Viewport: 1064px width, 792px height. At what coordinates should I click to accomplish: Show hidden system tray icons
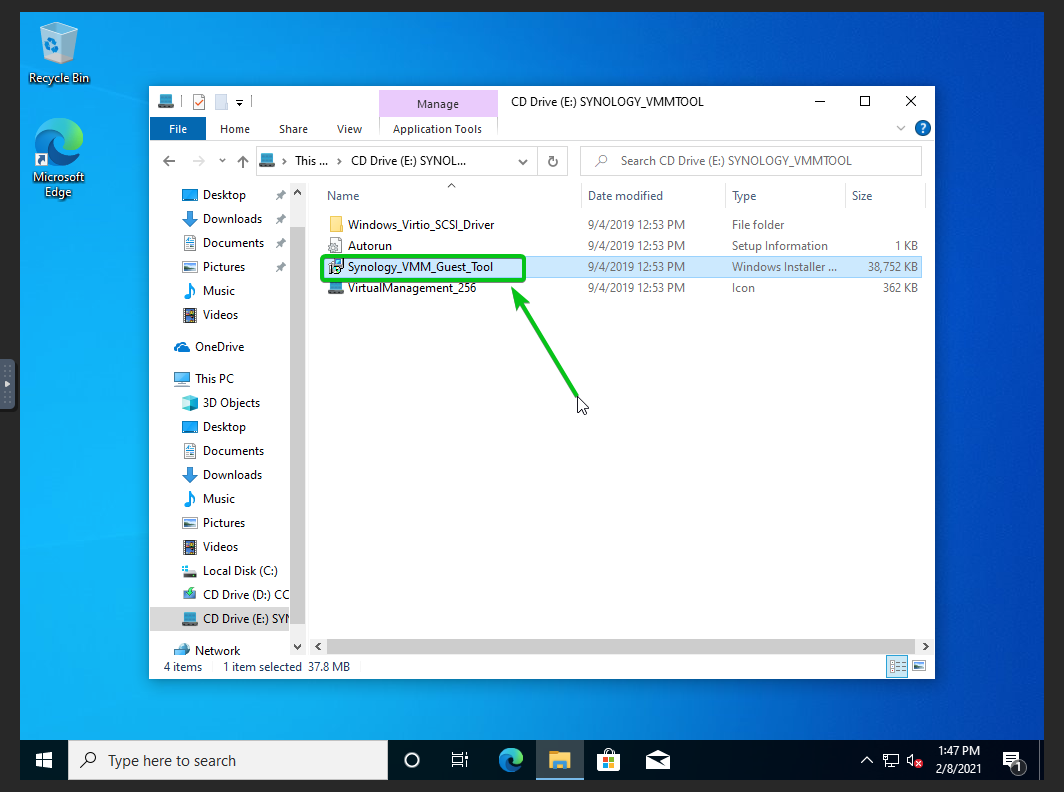tap(866, 761)
